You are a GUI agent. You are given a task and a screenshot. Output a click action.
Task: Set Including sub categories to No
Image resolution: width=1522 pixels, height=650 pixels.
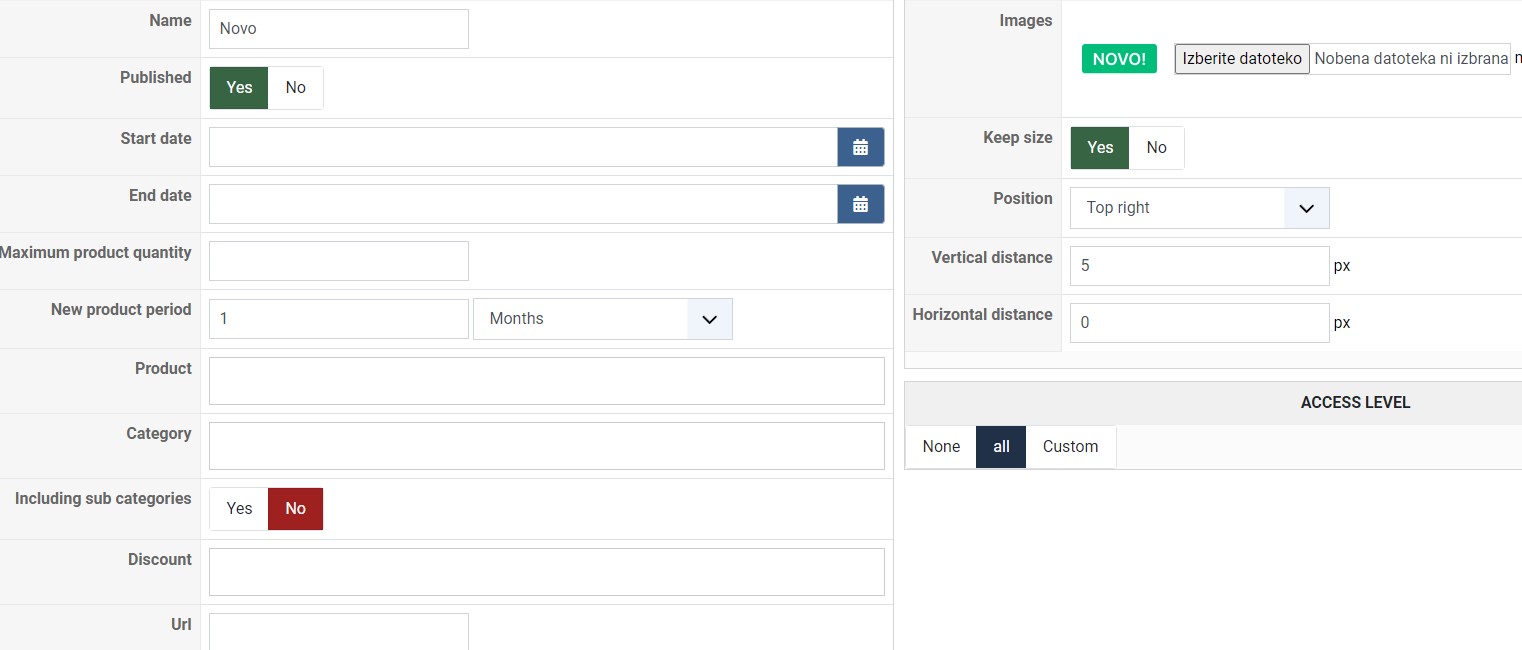(x=295, y=509)
